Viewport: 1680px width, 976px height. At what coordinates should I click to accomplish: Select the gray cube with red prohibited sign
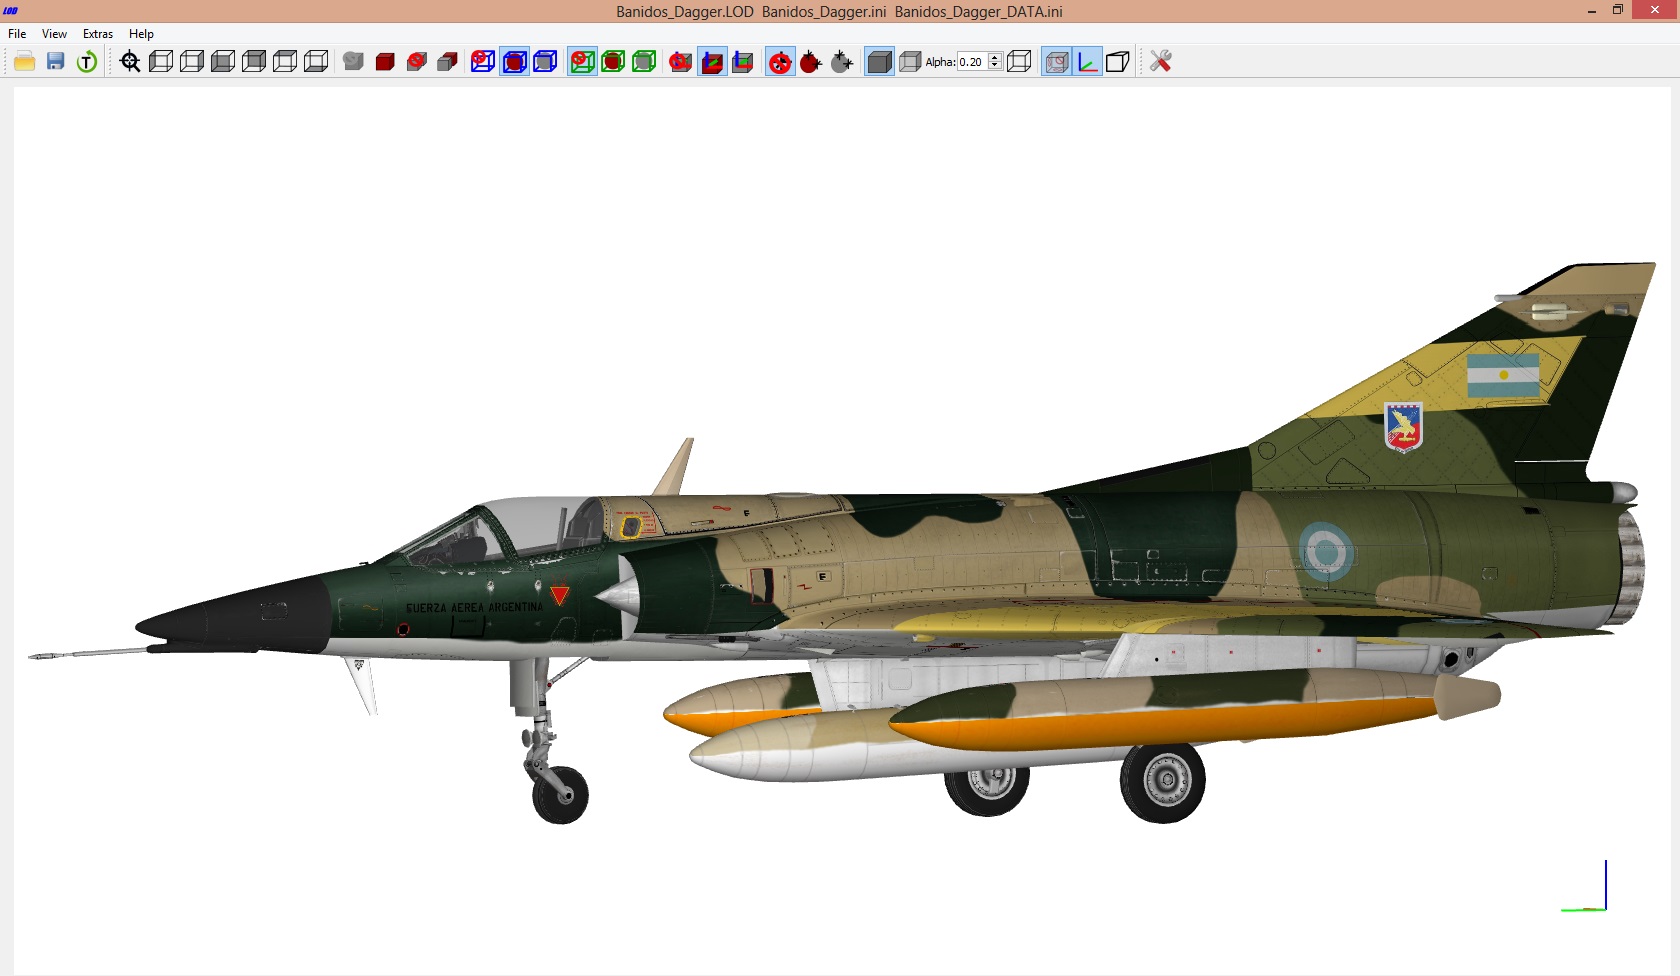pyautogui.click(x=417, y=61)
